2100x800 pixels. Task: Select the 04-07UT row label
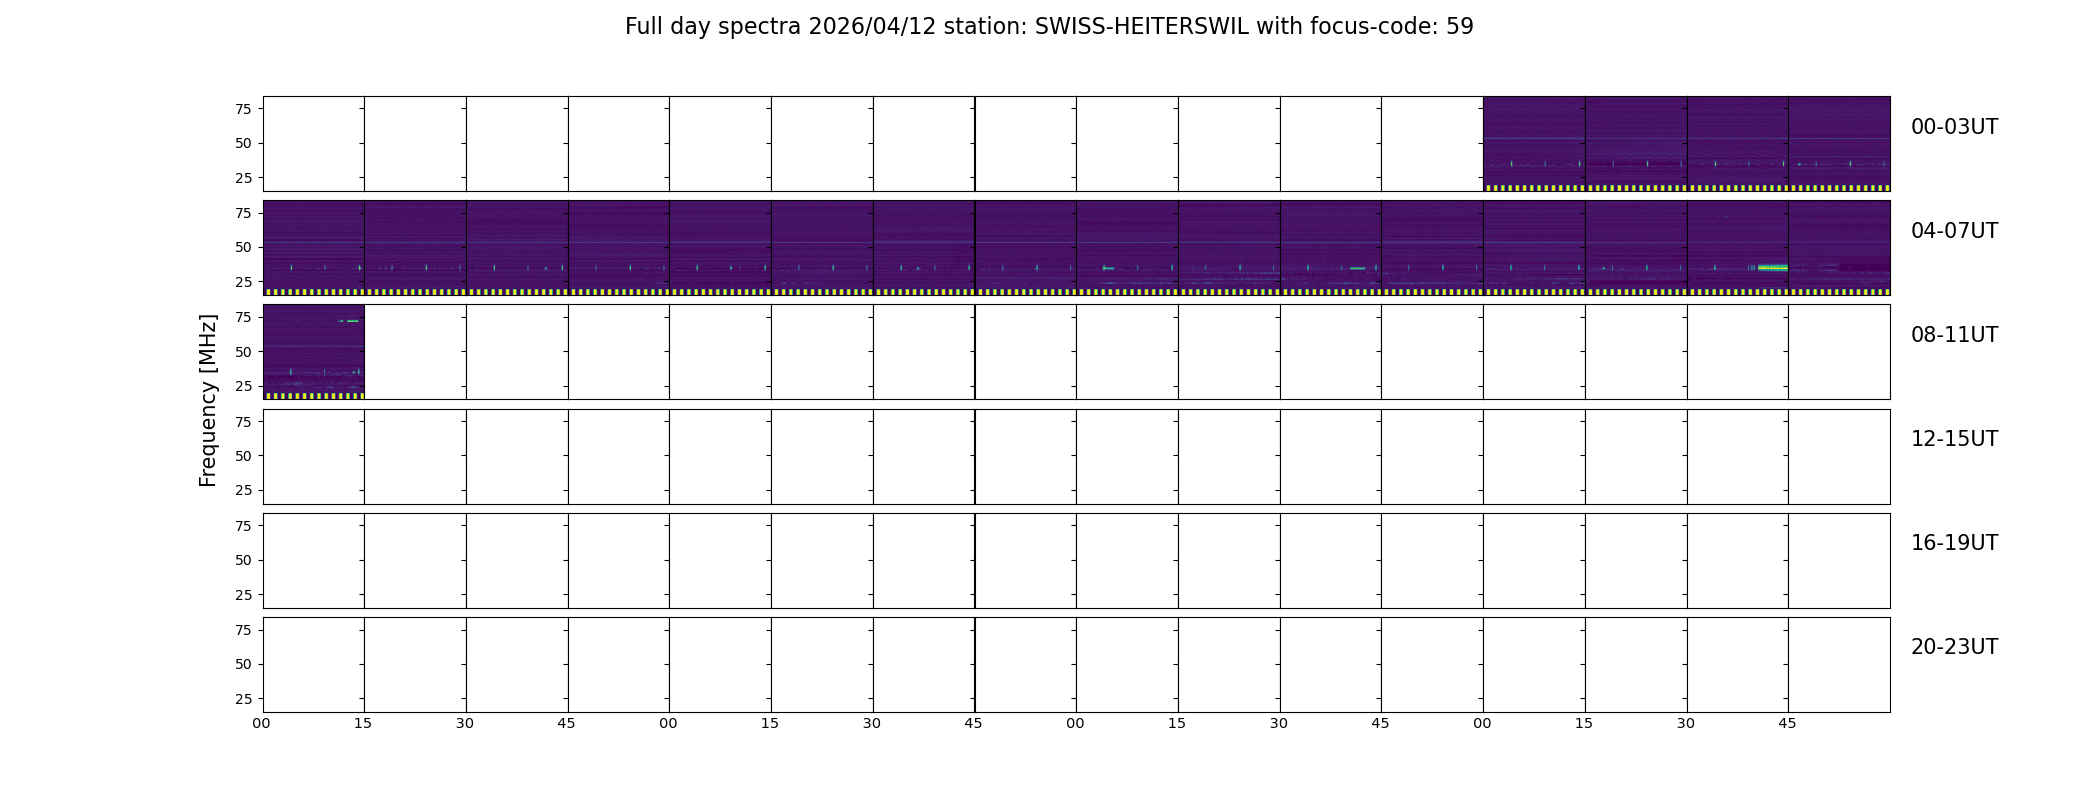pyautogui.click(x=1954, y=231)
